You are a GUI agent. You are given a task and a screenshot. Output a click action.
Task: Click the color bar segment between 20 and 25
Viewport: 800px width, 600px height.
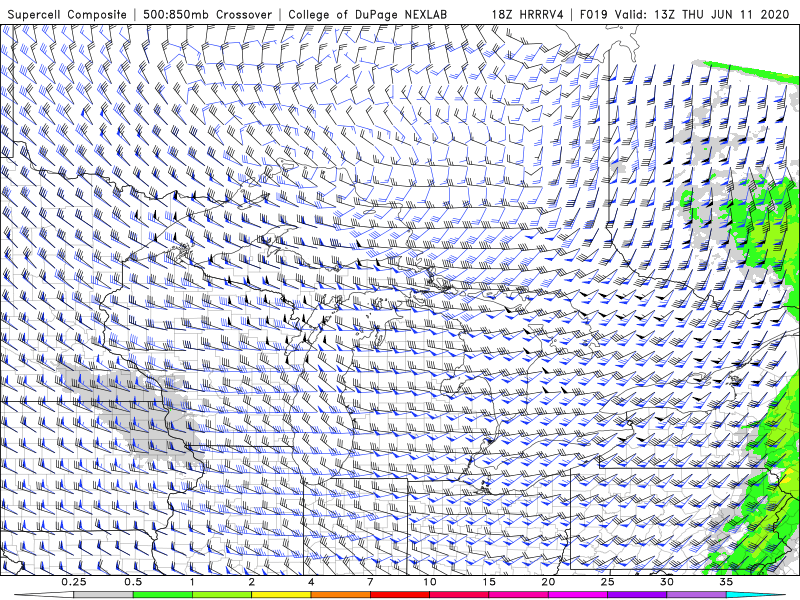point(578,595)
